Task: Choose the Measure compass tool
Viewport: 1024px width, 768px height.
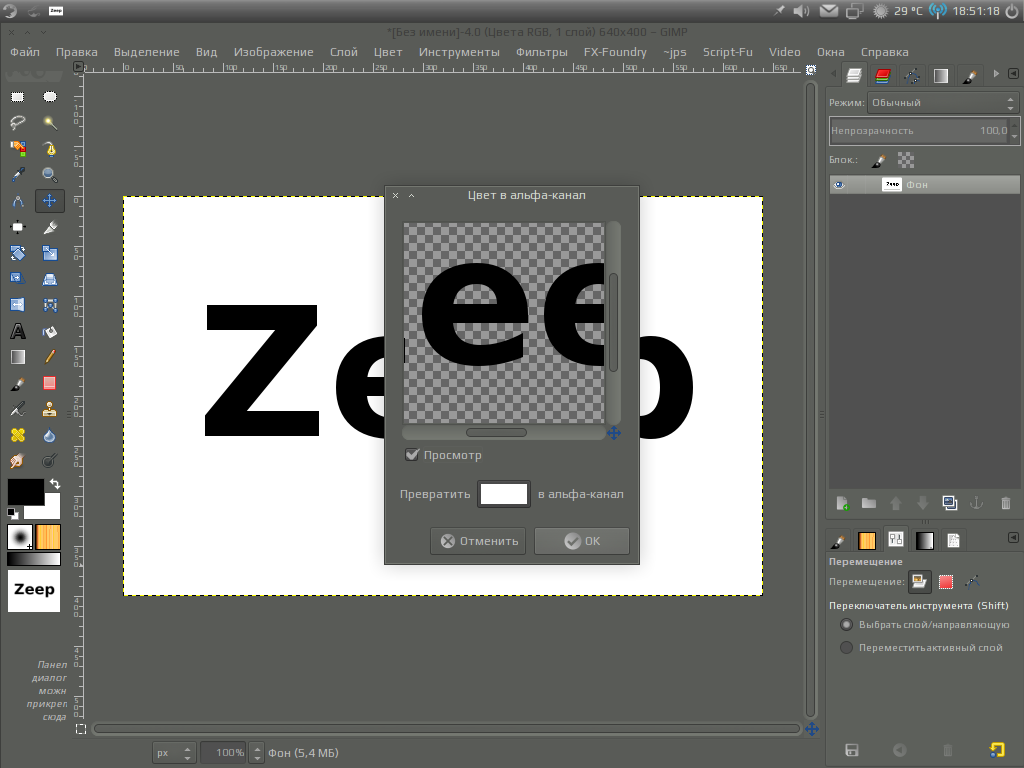Action: [x=18, y=201]
